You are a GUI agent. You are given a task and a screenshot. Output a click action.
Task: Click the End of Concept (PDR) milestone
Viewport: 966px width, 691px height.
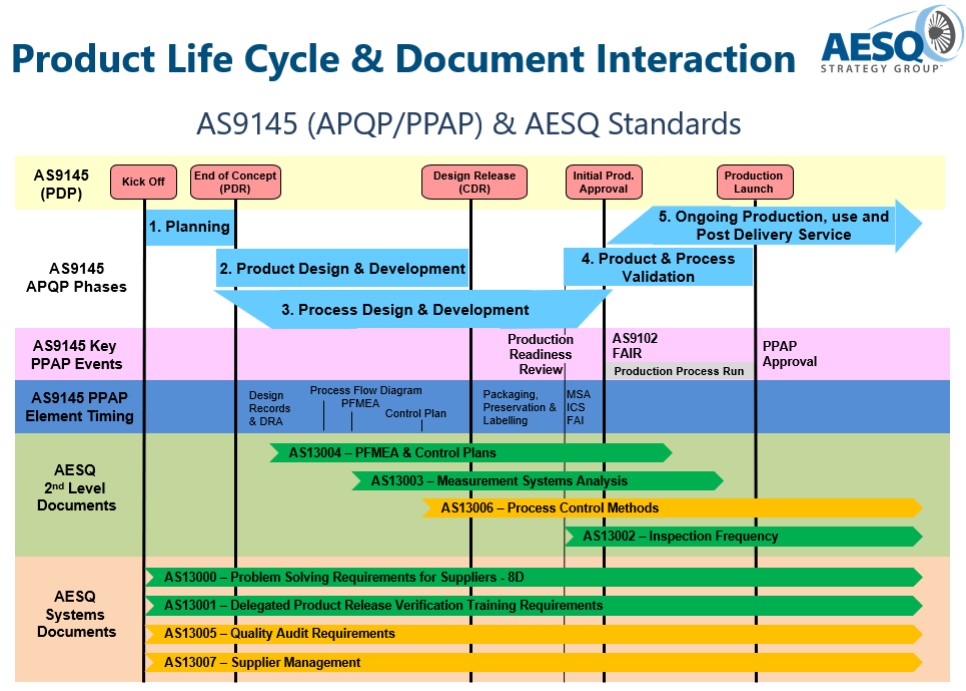(x=235, y=182)
